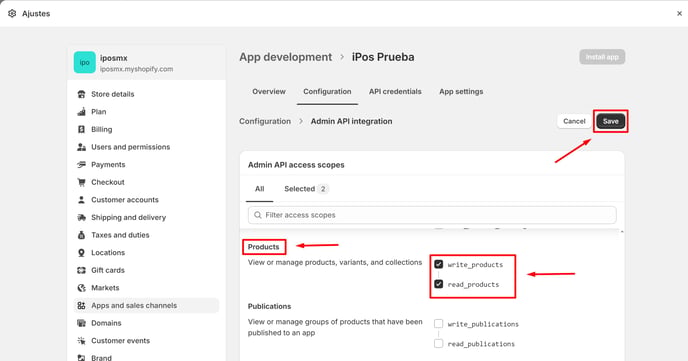Click the iPos Prueba app title
The height and width of the screenshot is (361, 688).
click(383, 57)
